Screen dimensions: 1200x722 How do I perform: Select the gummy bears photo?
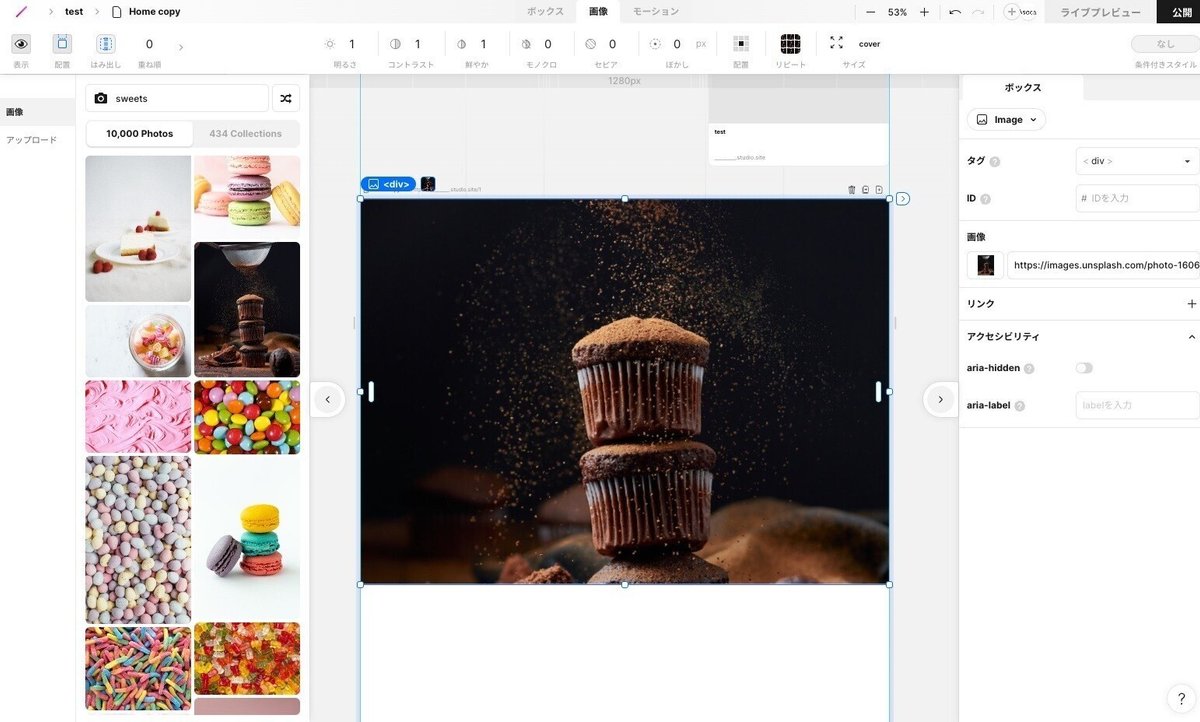point(247,658)
